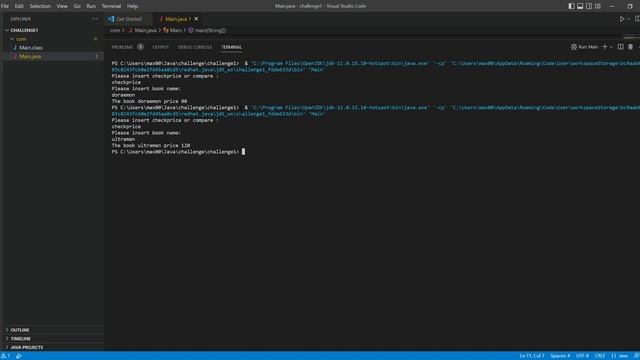This screenshot has height=360, width=640.
Task: Click the Visual Studio Code icon on Get Started tab
Action: click(111, 19)
